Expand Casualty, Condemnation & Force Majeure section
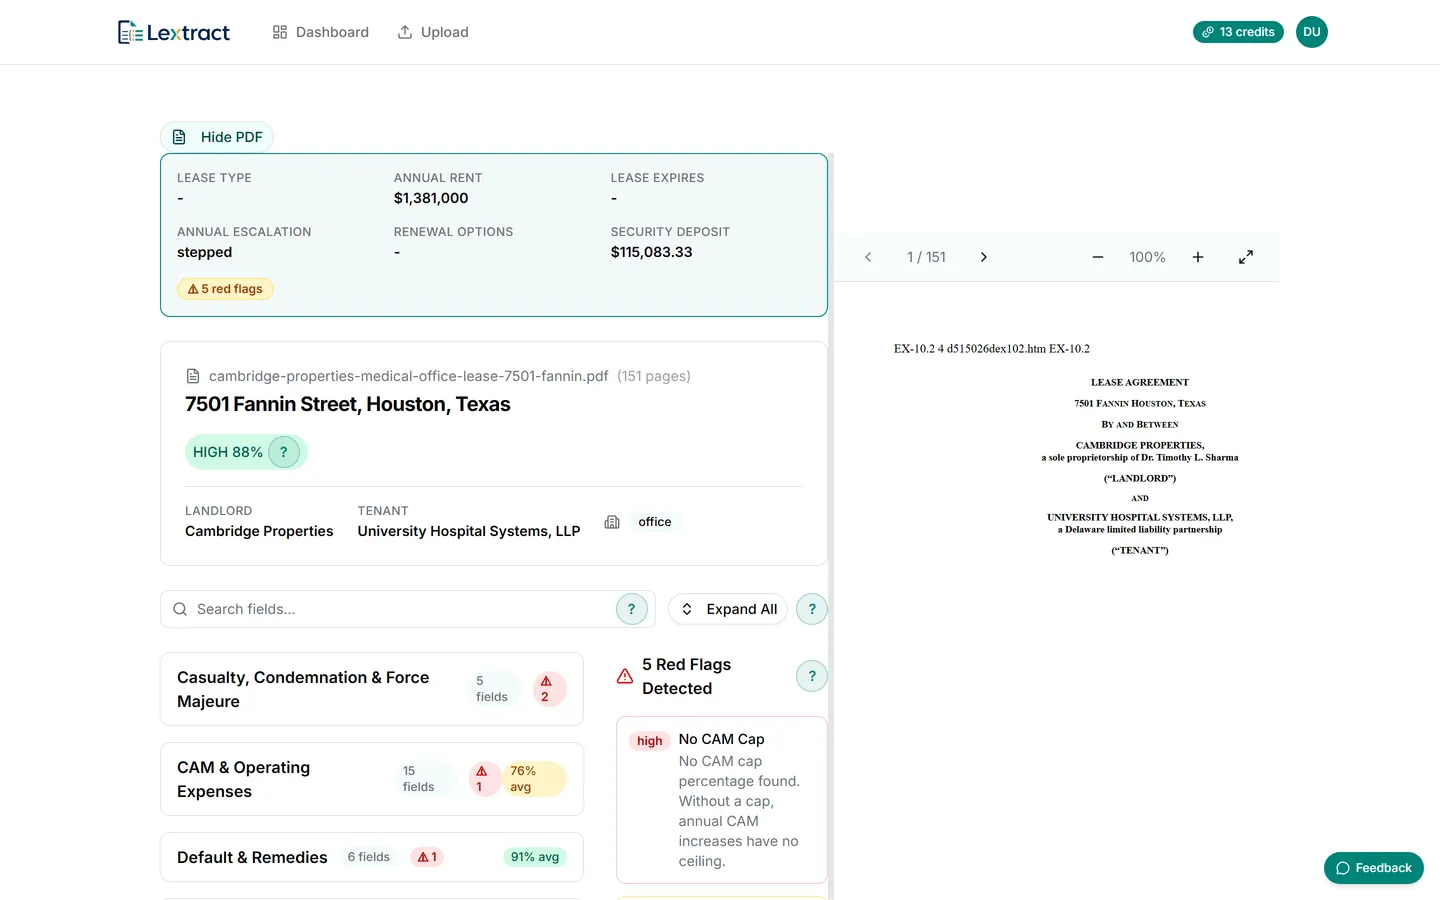The image size is (1440, 900). [372, 689]
